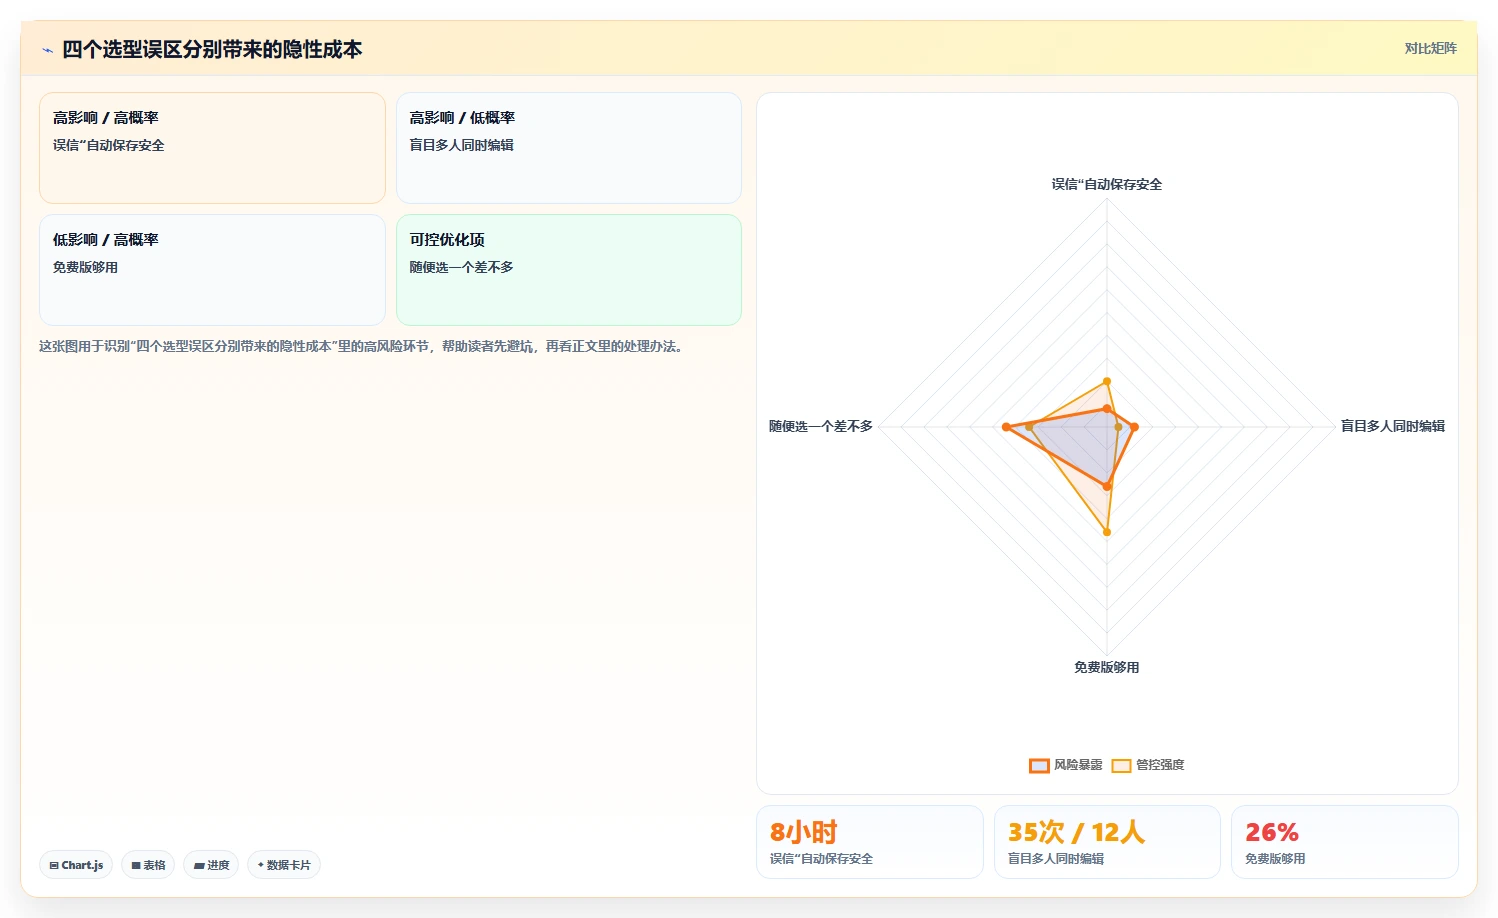Select the 低影响 / 高概率 card
Screen dimensions: 1498x918
(212, 270)
